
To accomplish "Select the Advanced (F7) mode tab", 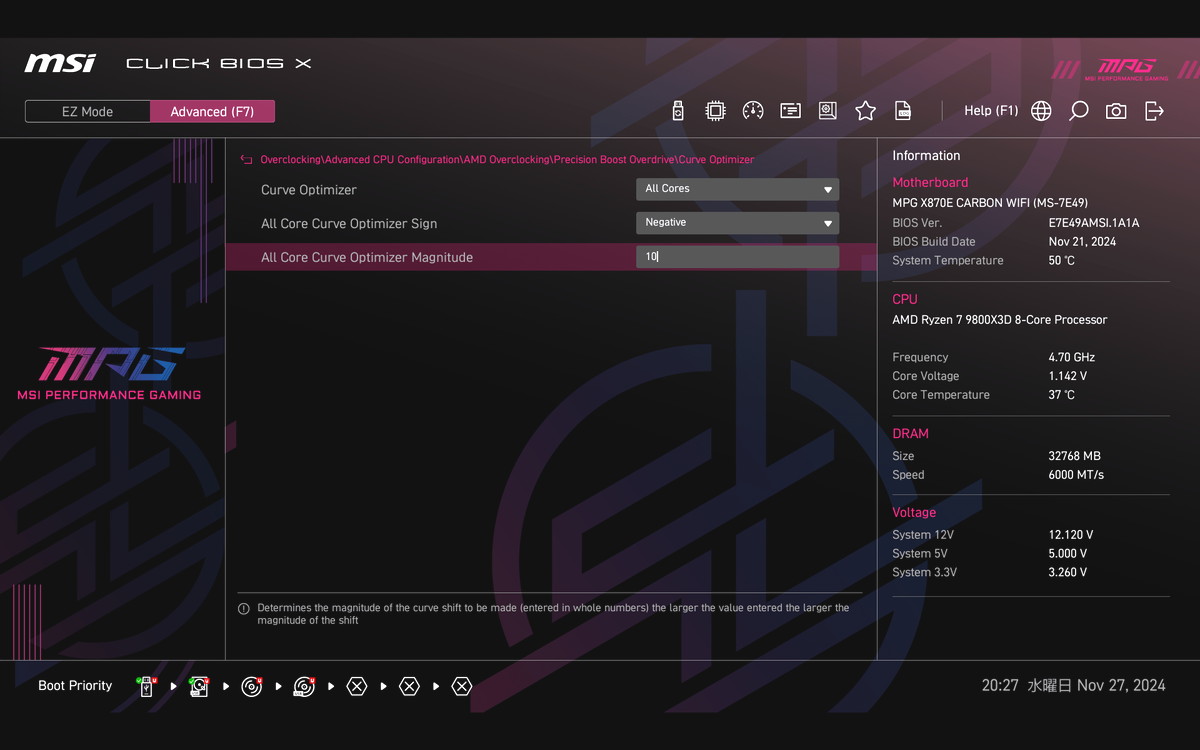I will [x=212, y=112].
